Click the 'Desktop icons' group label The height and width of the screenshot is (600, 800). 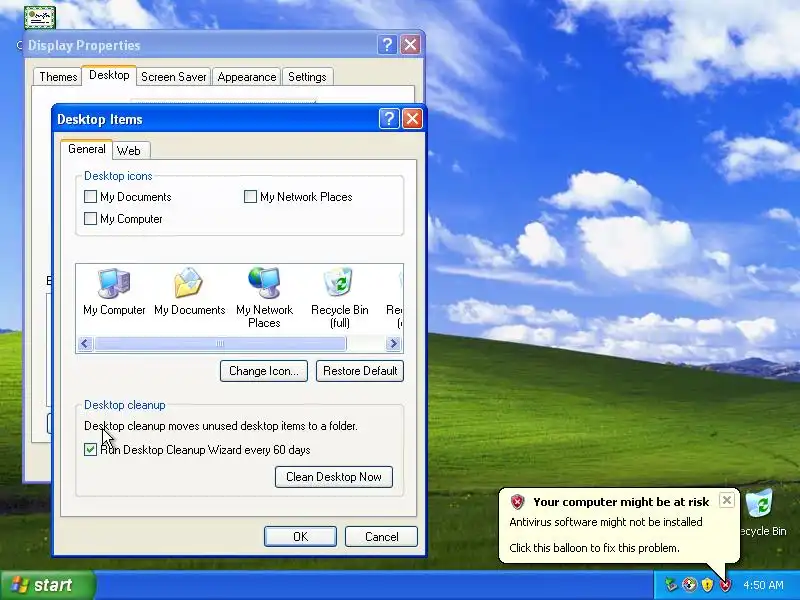click(118, 176)
